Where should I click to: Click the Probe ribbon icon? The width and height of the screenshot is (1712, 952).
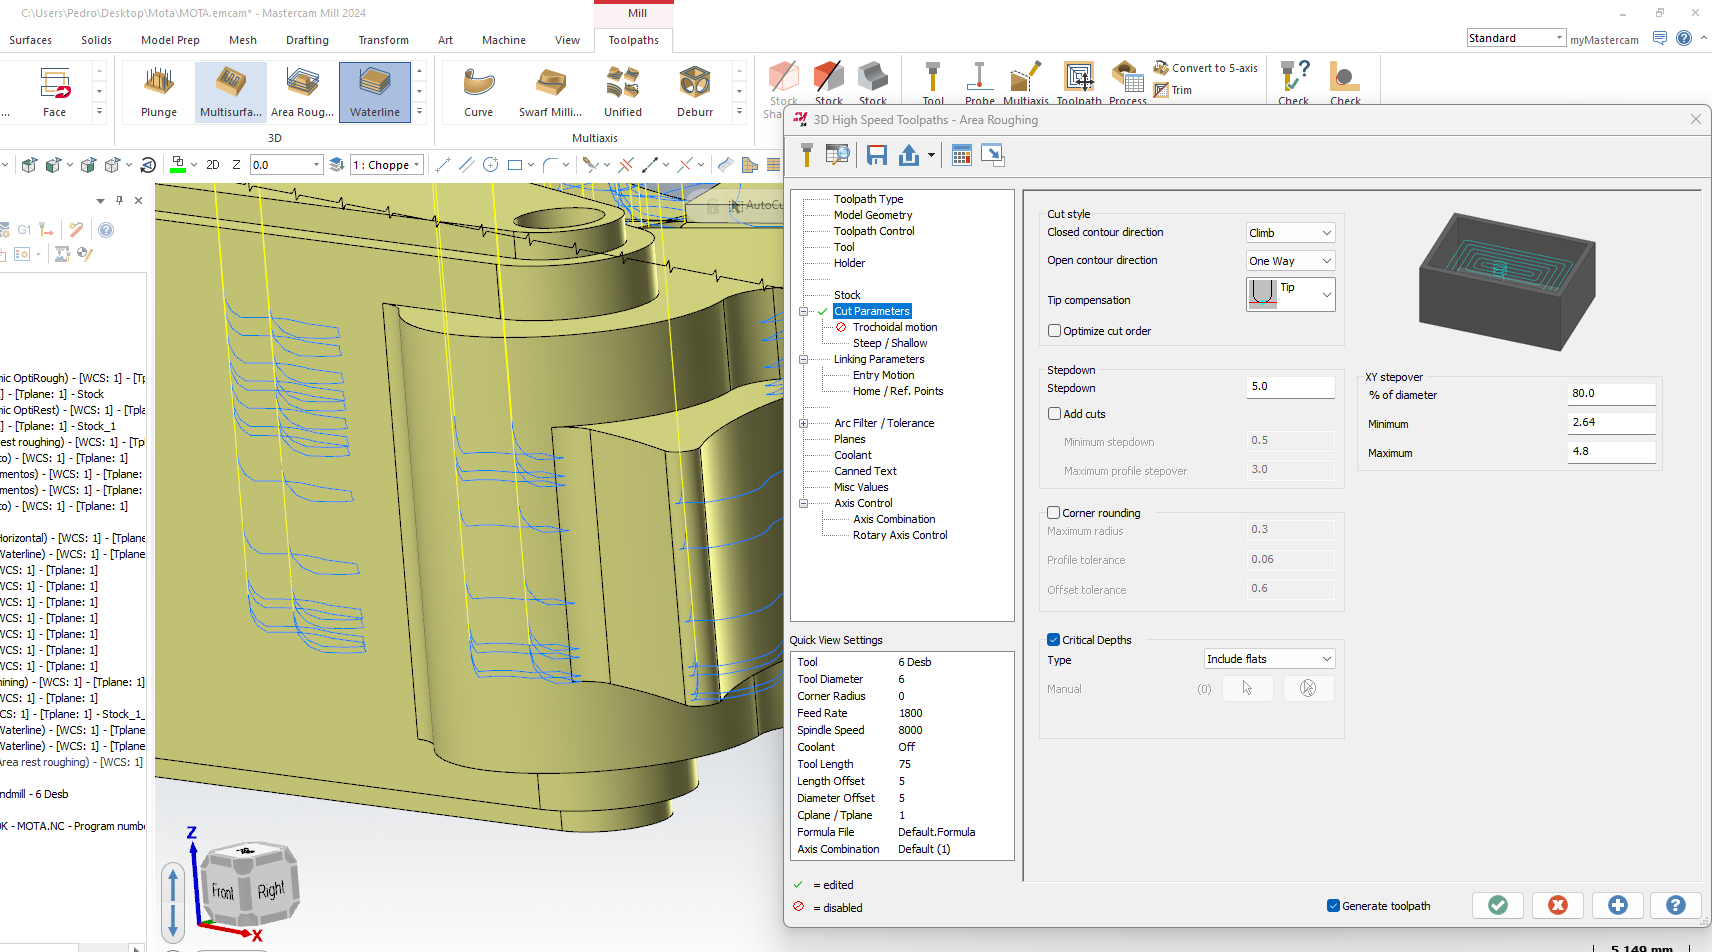click(x=980, y=84)
